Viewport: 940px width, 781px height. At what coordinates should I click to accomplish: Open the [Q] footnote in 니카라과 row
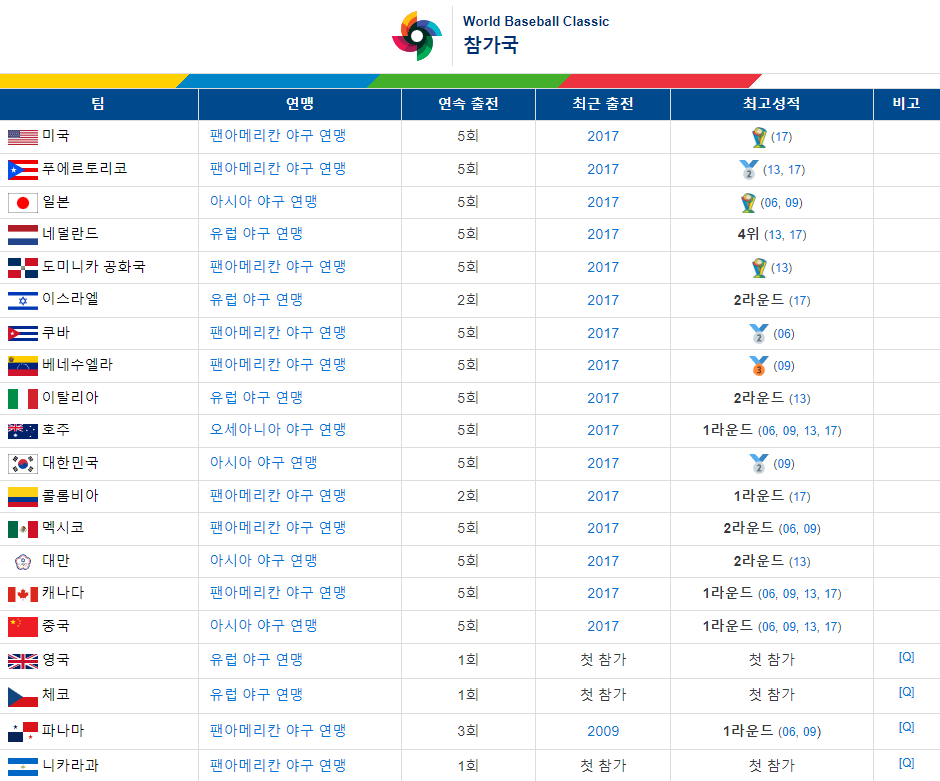906,762
